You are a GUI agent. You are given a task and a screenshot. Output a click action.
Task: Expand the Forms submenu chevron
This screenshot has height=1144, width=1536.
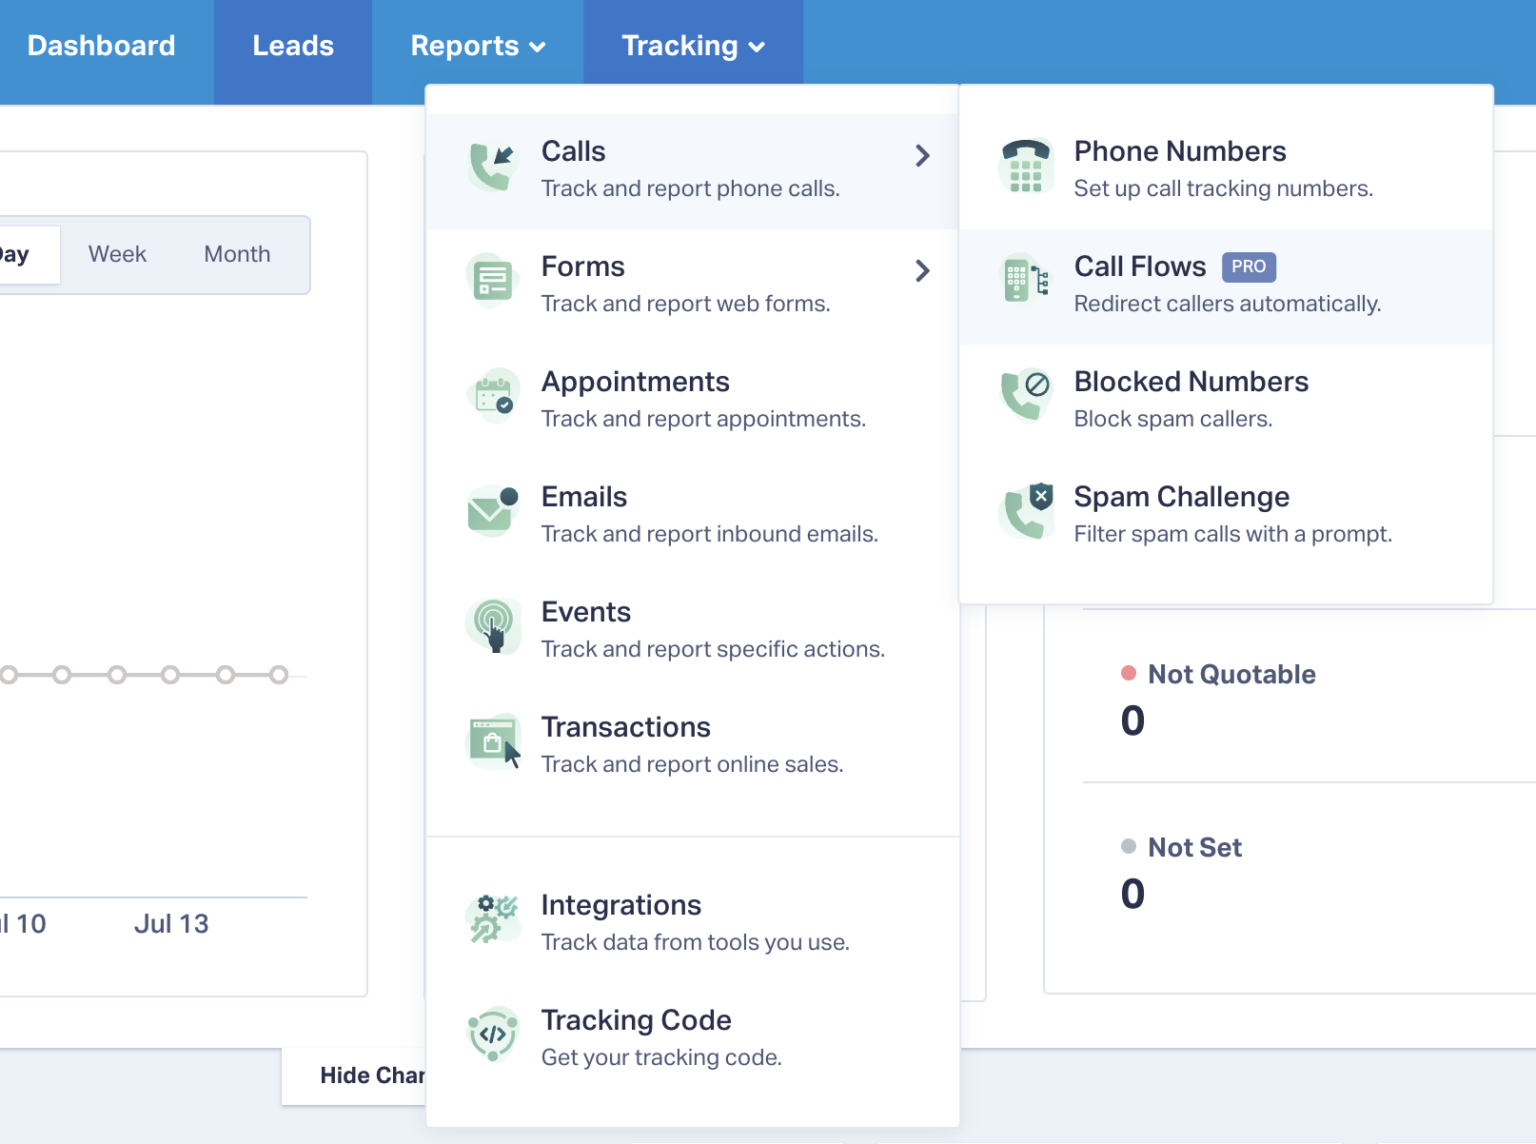click(922, 271)
